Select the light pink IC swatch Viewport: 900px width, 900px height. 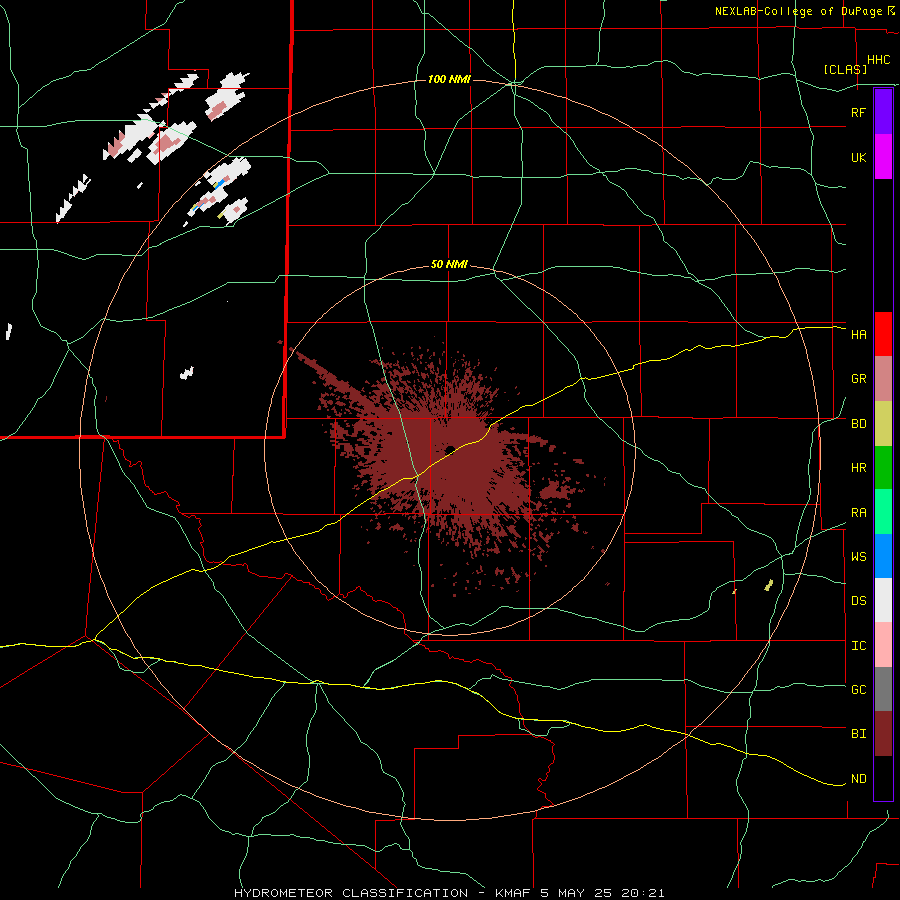tap(883, 645)
